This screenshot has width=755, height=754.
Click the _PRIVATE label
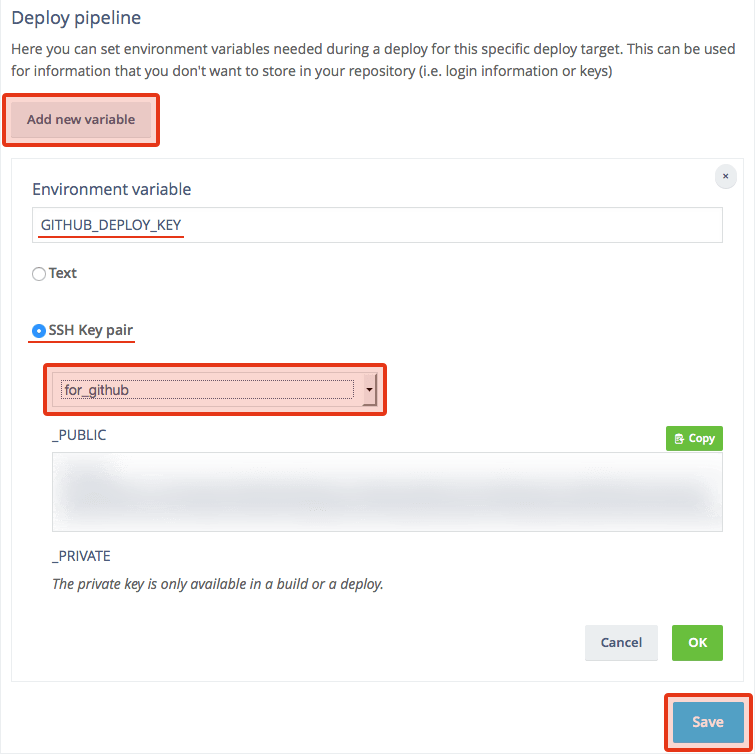[x=81, y=555]
